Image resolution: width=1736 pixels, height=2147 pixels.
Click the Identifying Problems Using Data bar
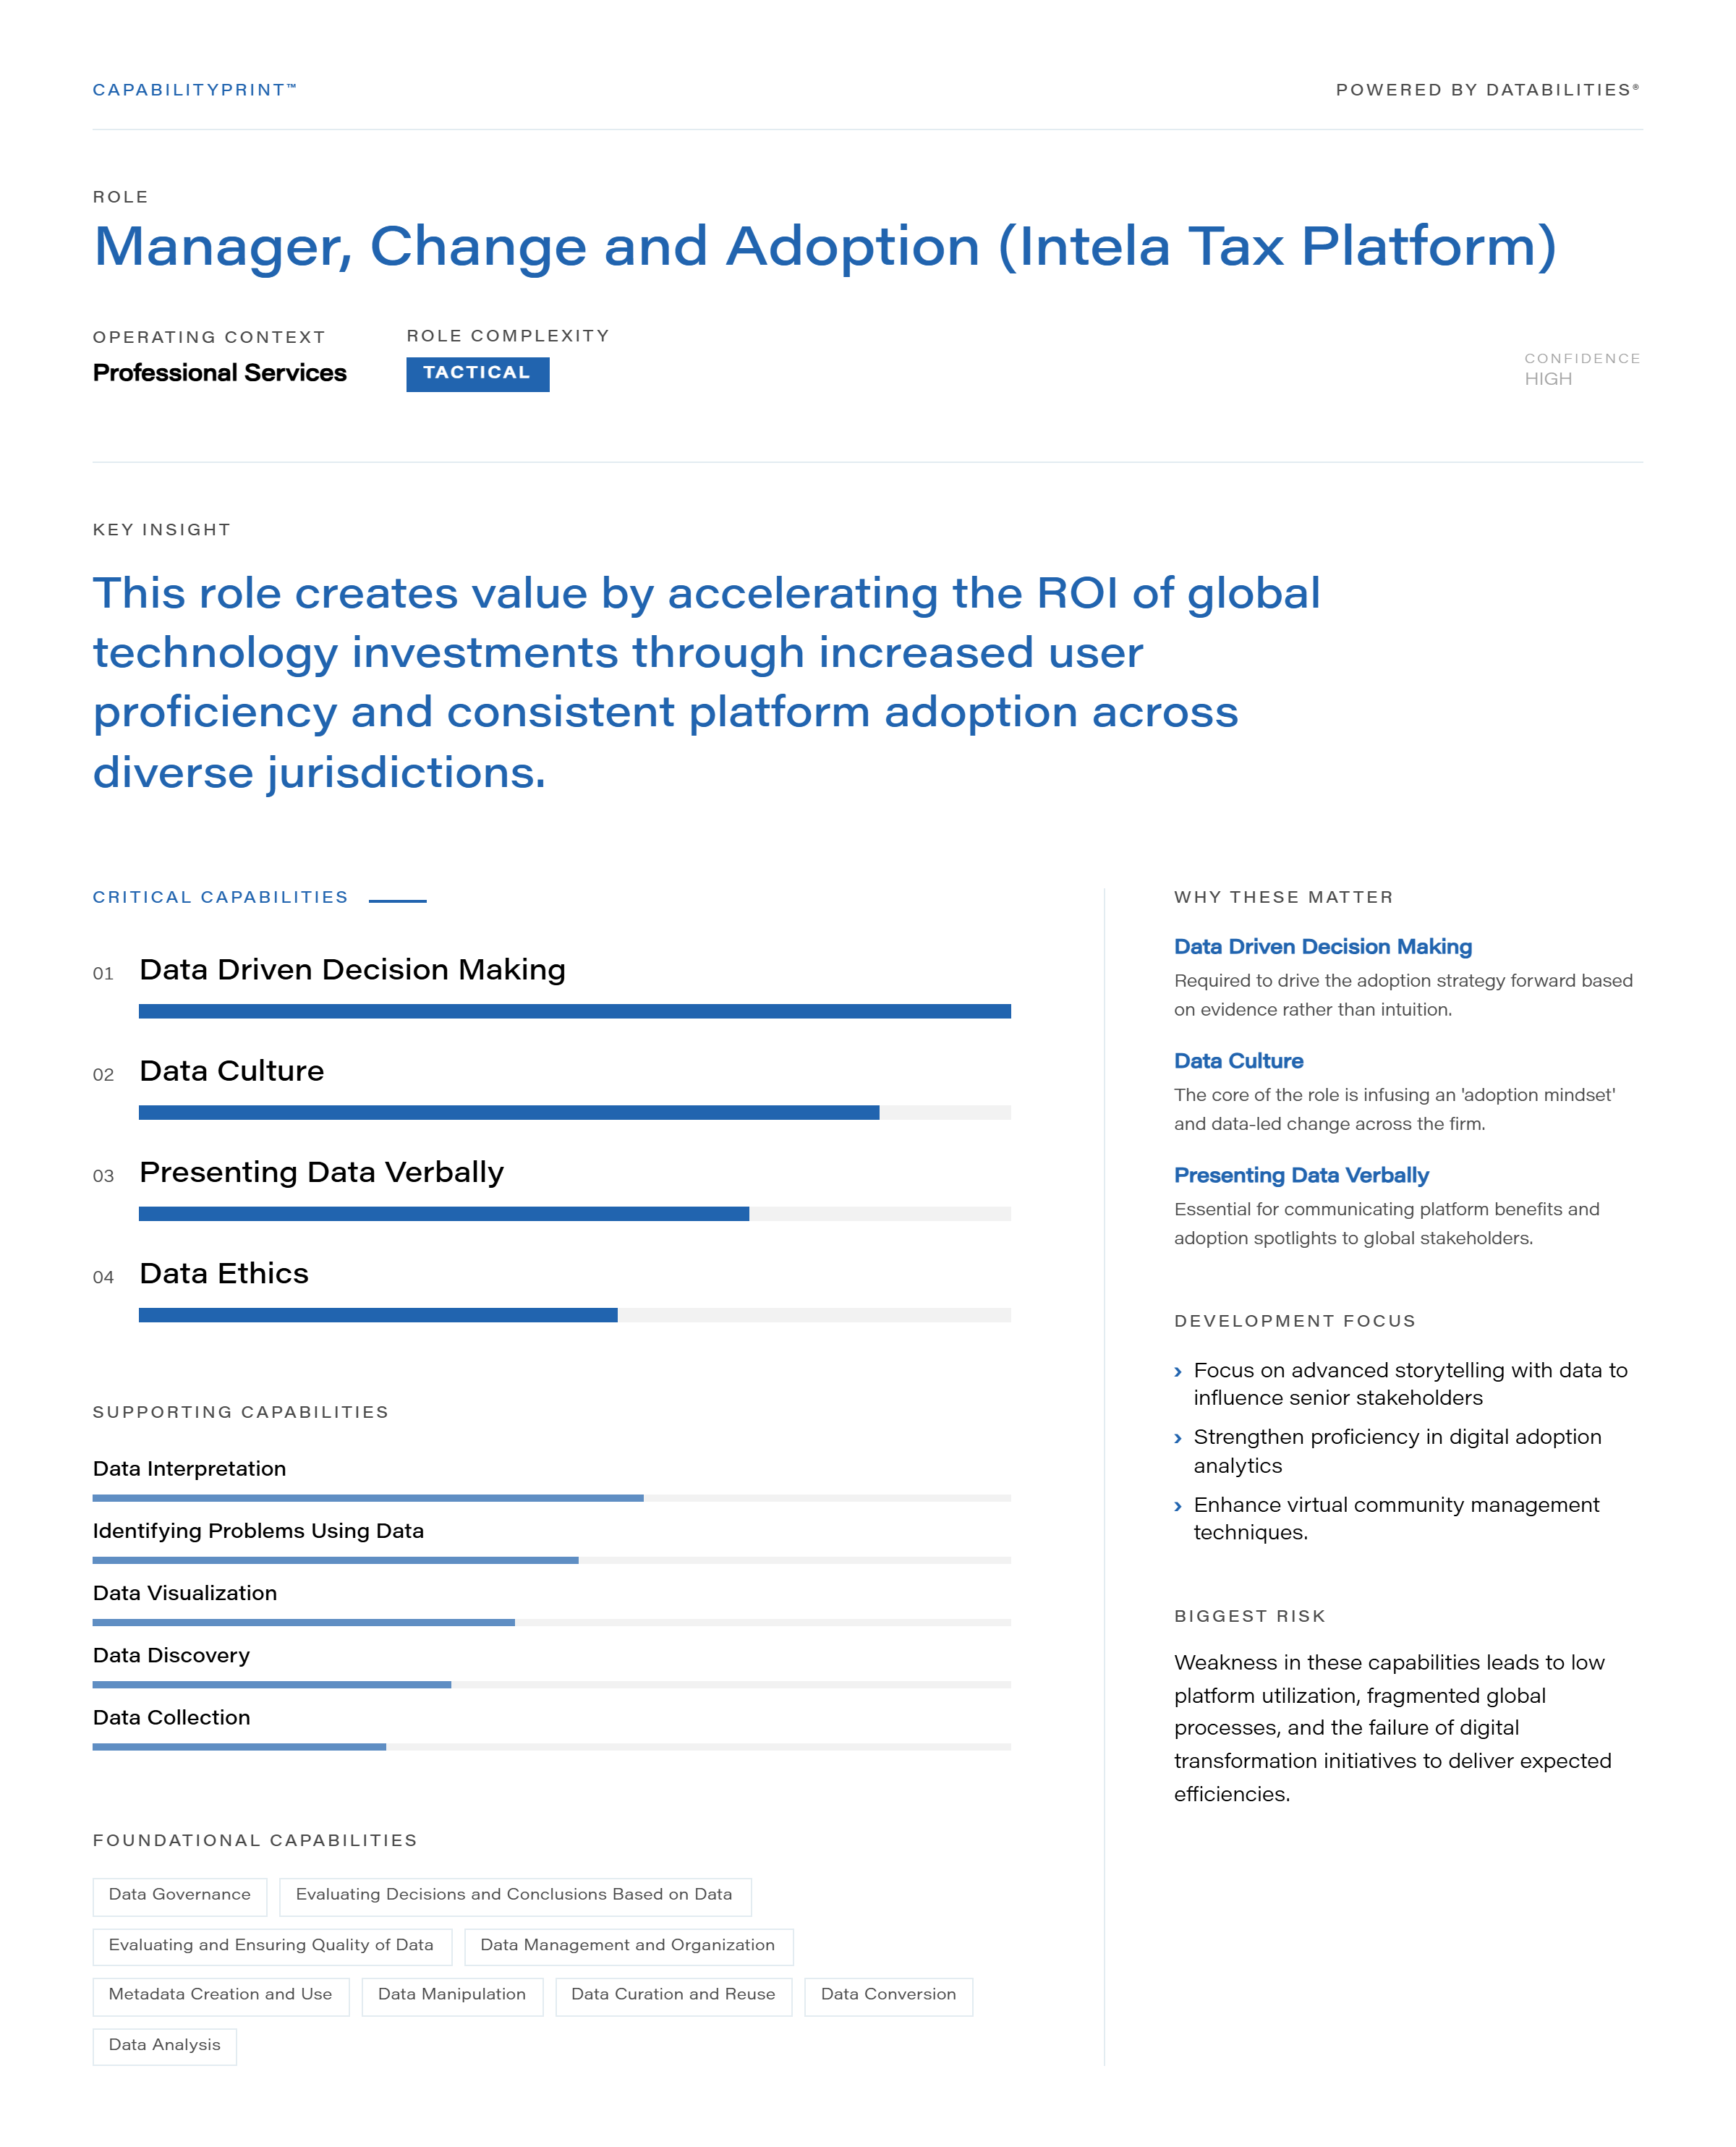click(x=552, y=1560)
